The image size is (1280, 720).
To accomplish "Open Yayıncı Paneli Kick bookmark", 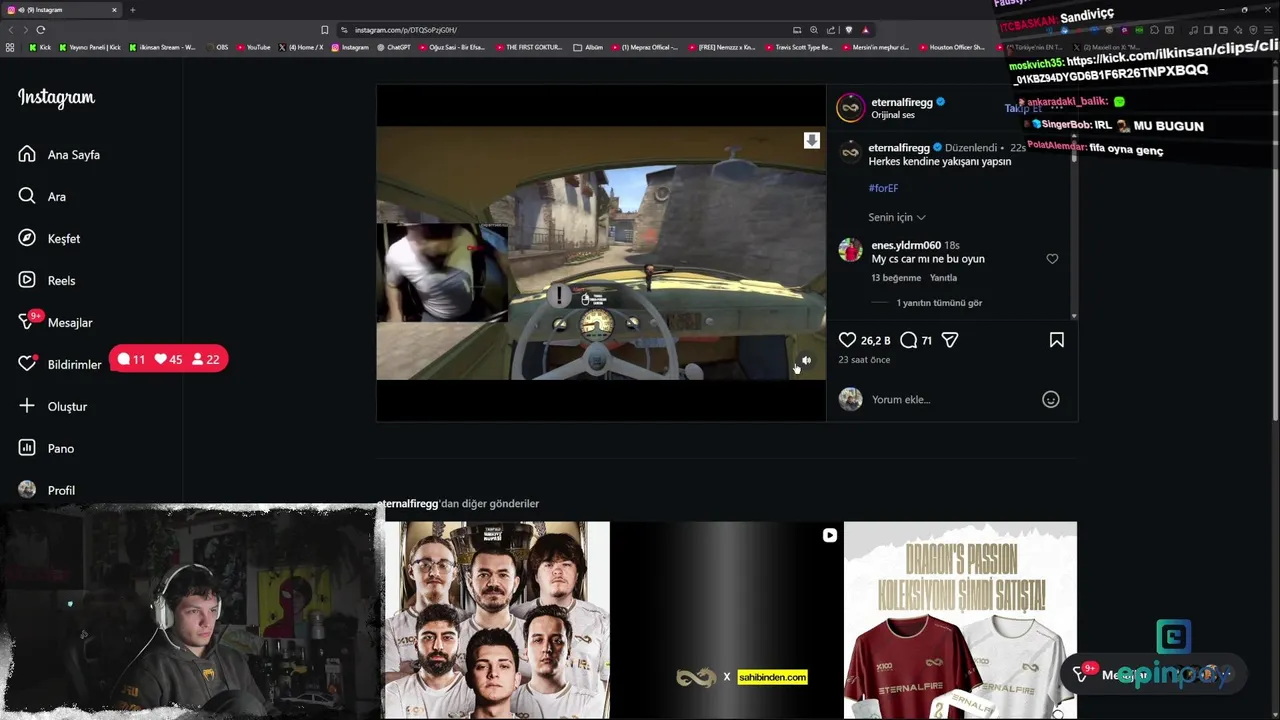I will pos(90,47).
